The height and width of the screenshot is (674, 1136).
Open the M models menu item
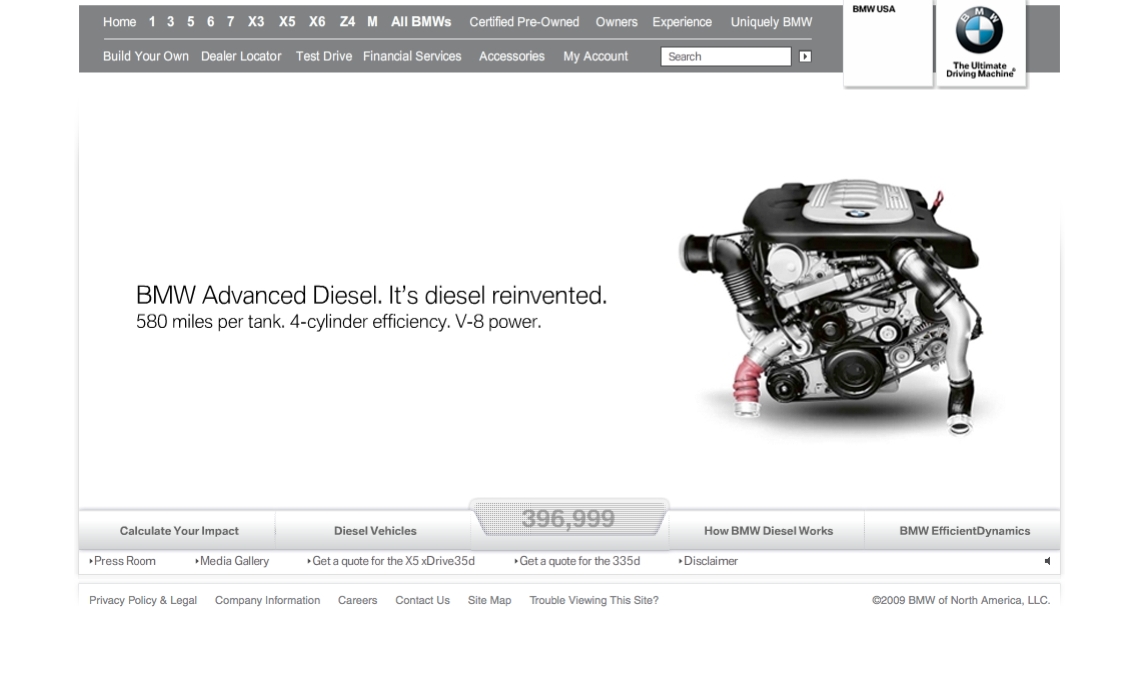372,22
